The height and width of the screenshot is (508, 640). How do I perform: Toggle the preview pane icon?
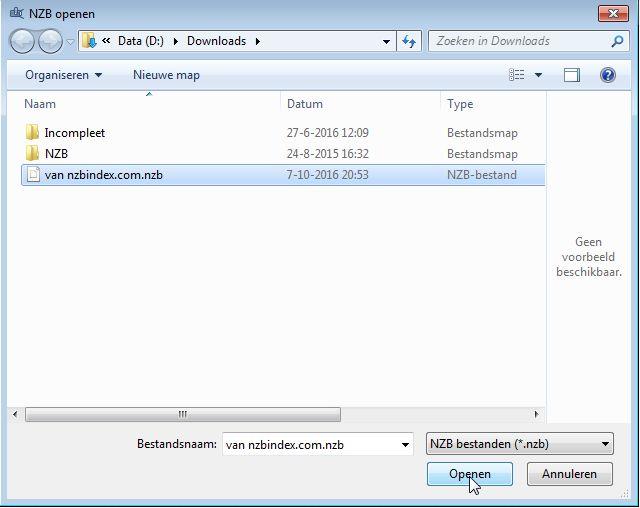571,75
